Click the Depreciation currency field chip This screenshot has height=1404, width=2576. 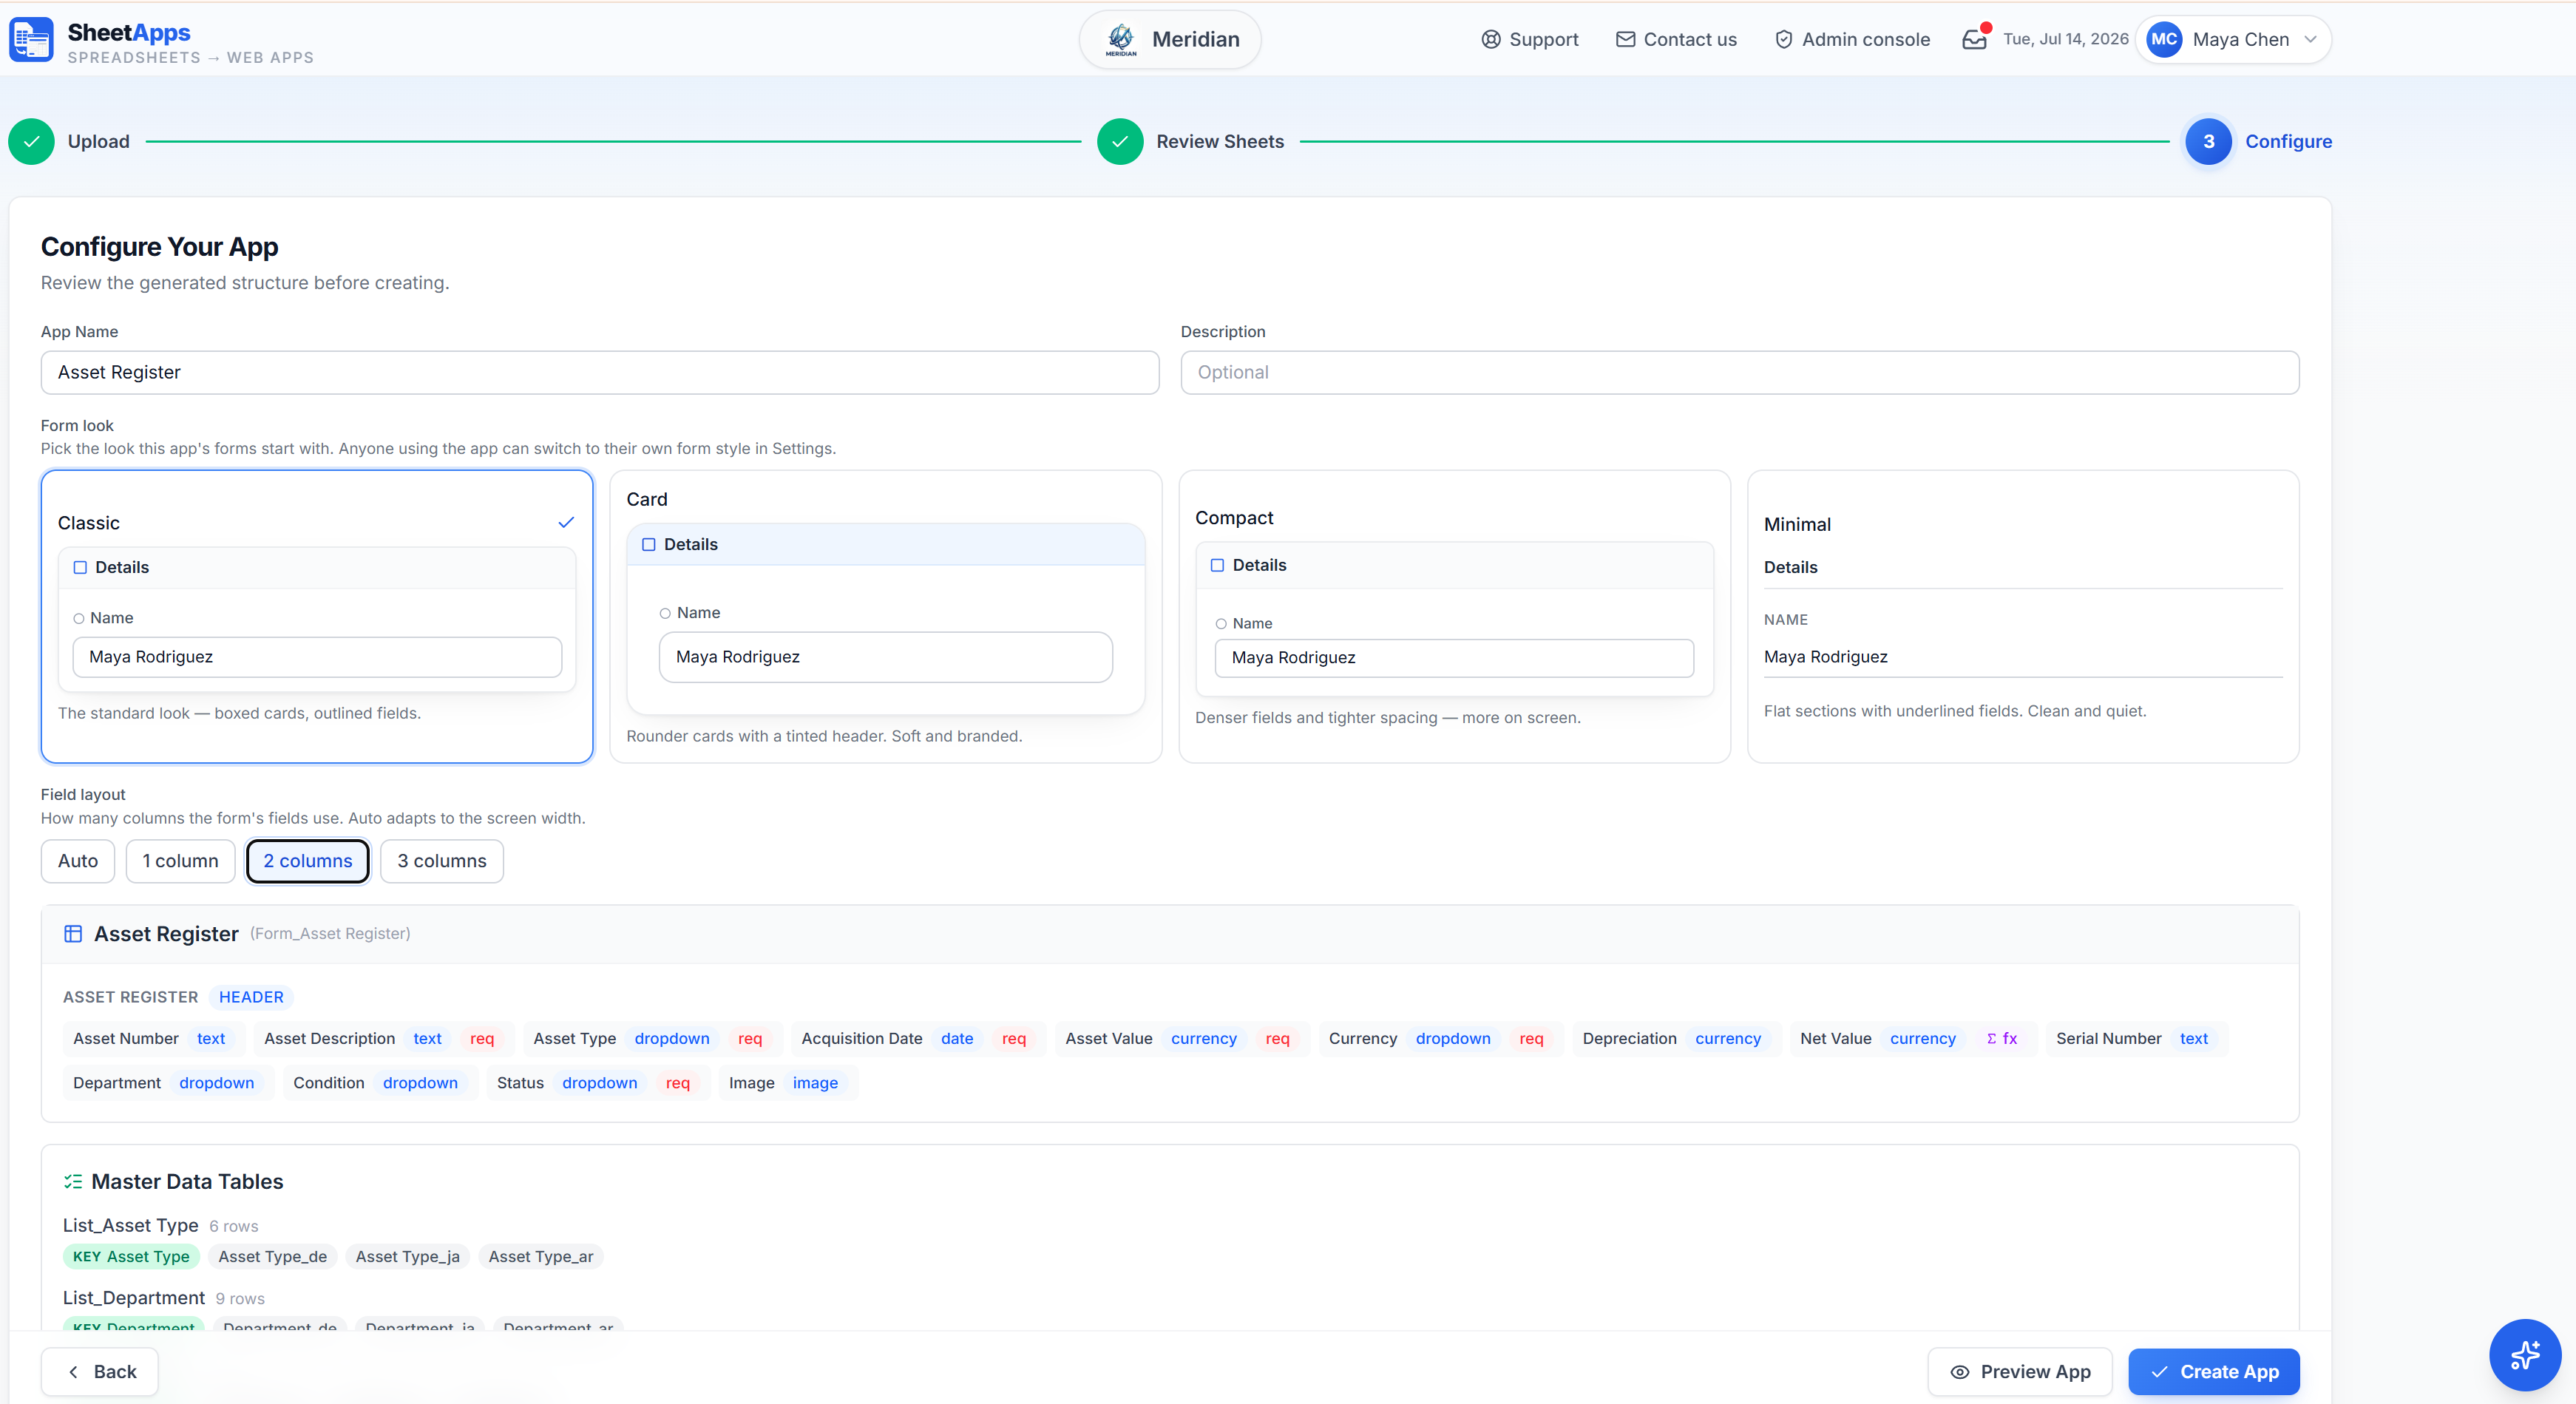point(1676,1038)
